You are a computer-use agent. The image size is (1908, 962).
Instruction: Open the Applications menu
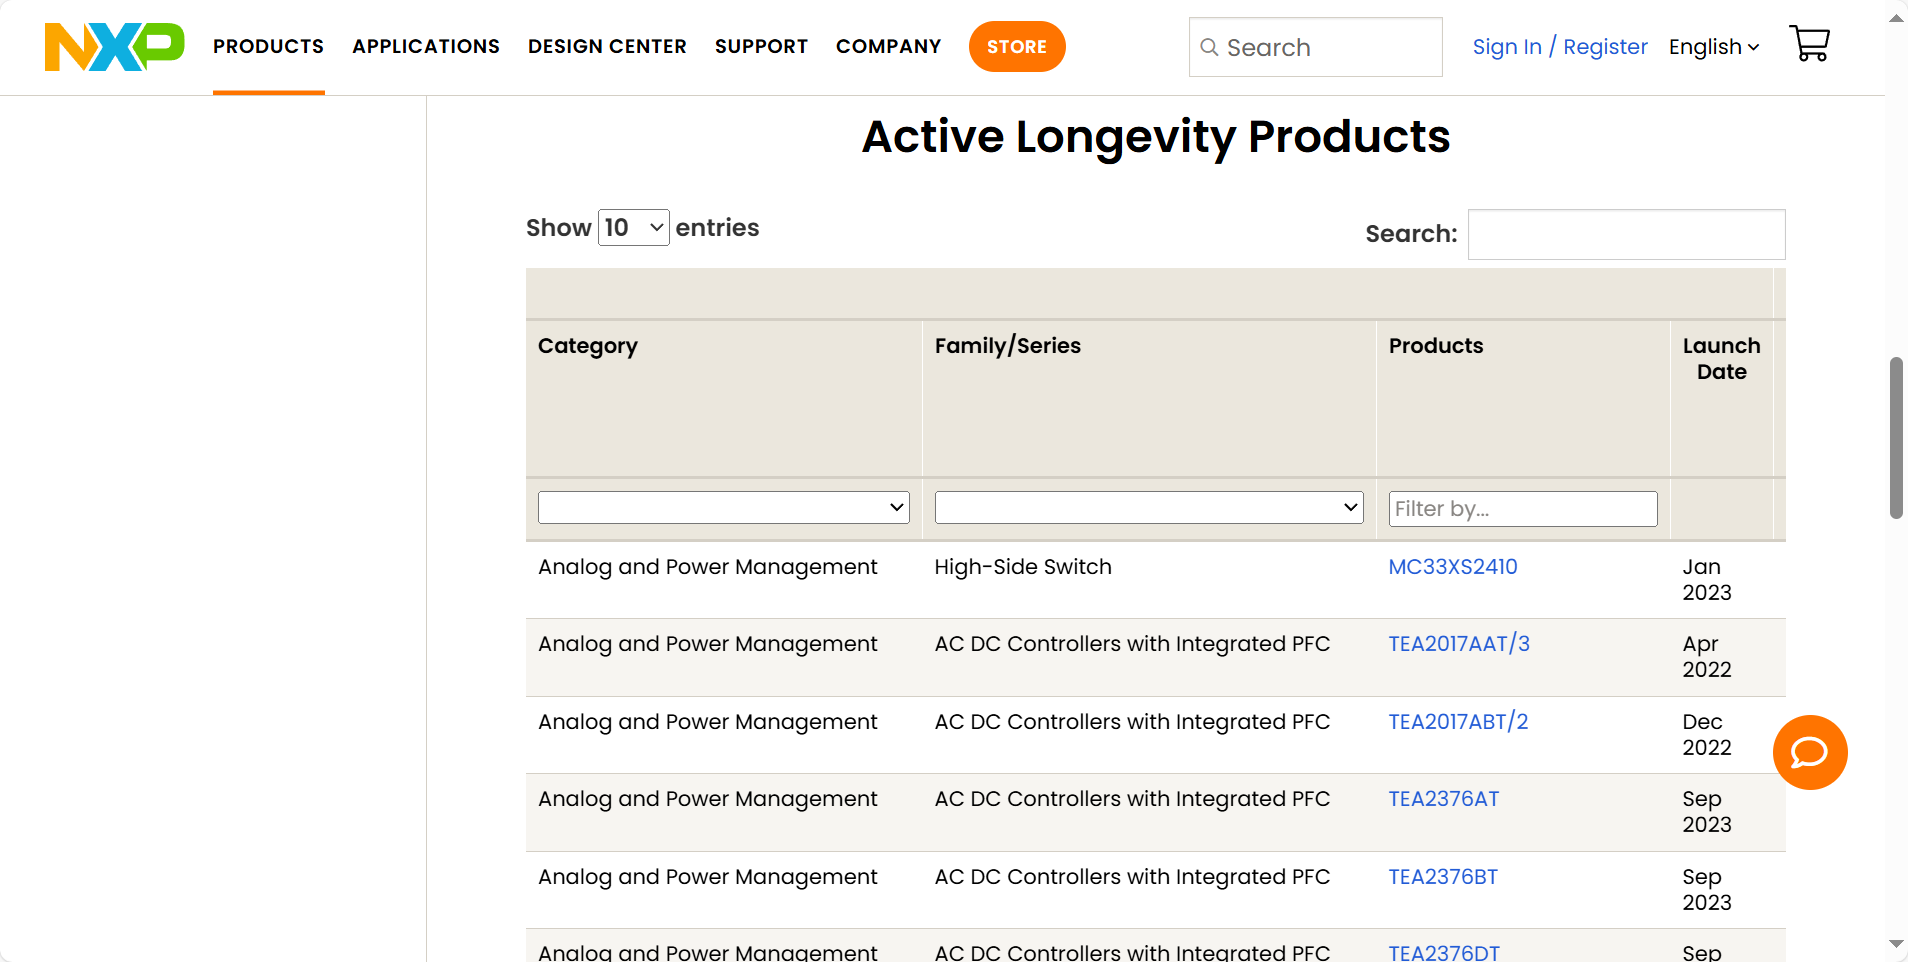point(426,47)
